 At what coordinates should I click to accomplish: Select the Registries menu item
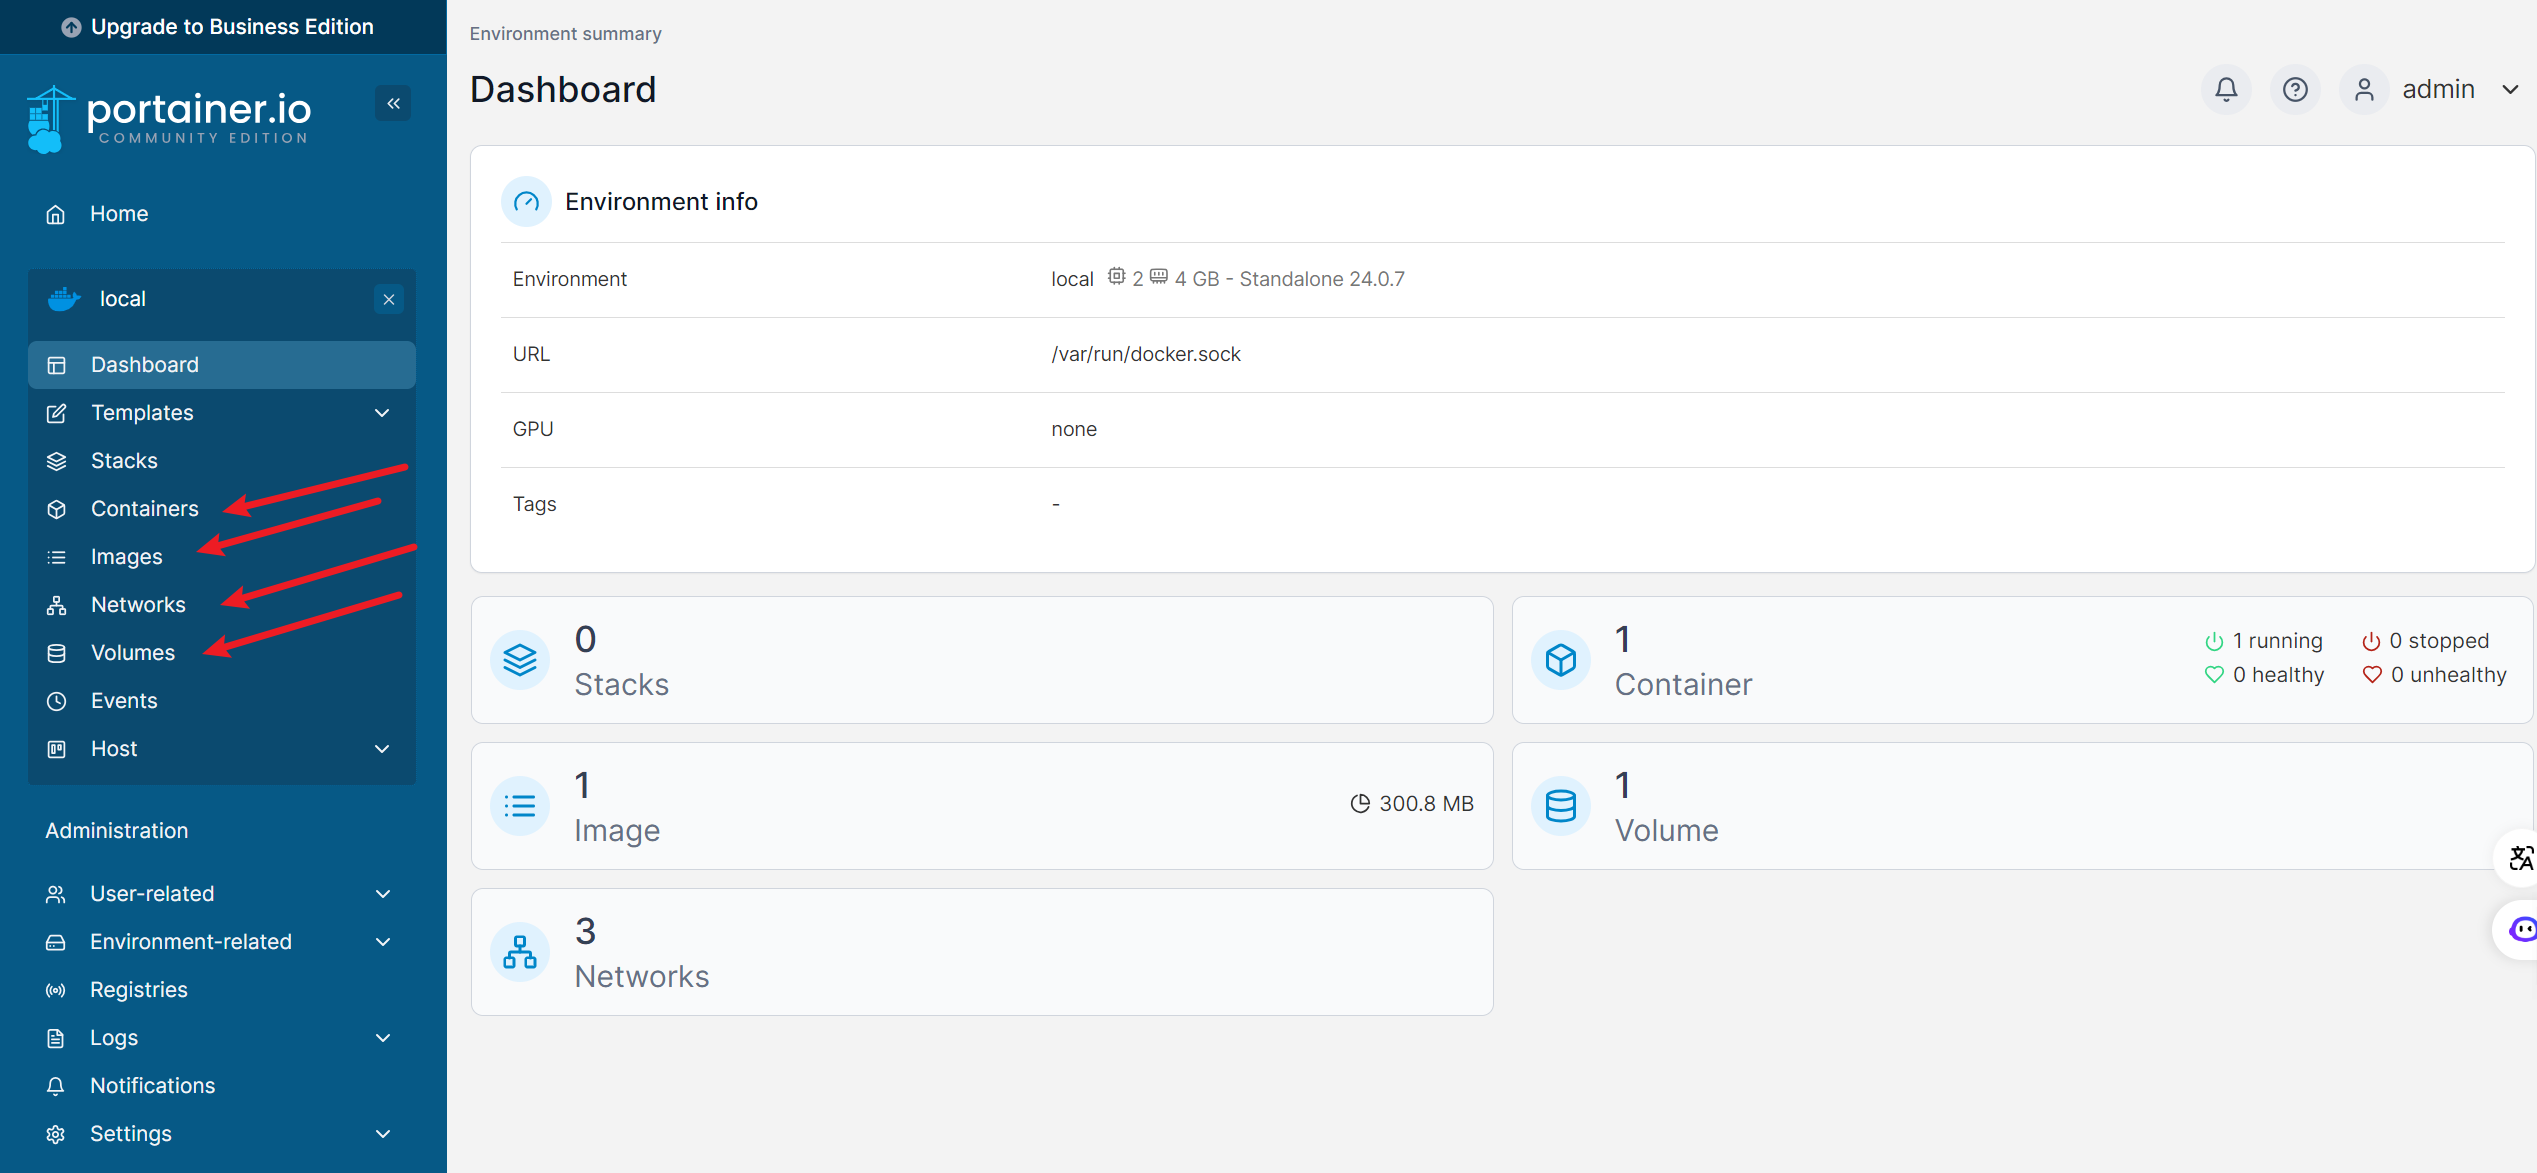138,989
